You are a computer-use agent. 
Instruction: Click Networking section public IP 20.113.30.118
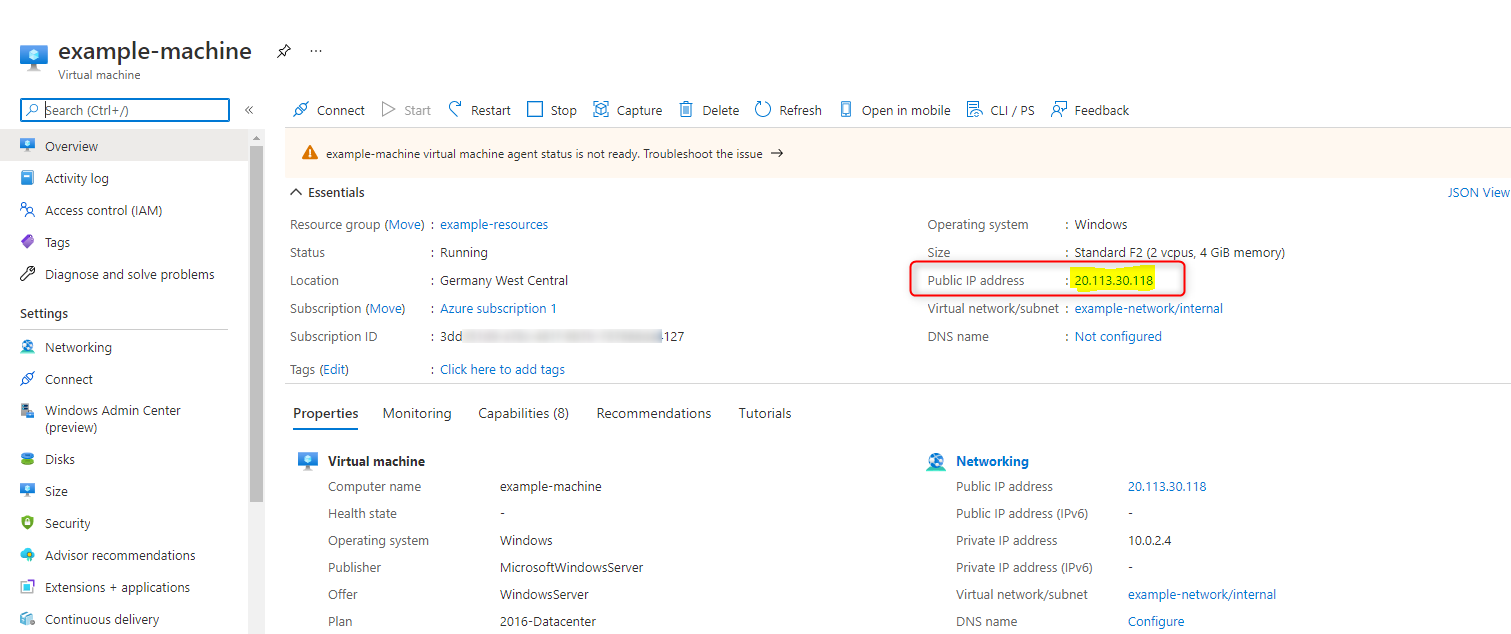coord(1167,486)
